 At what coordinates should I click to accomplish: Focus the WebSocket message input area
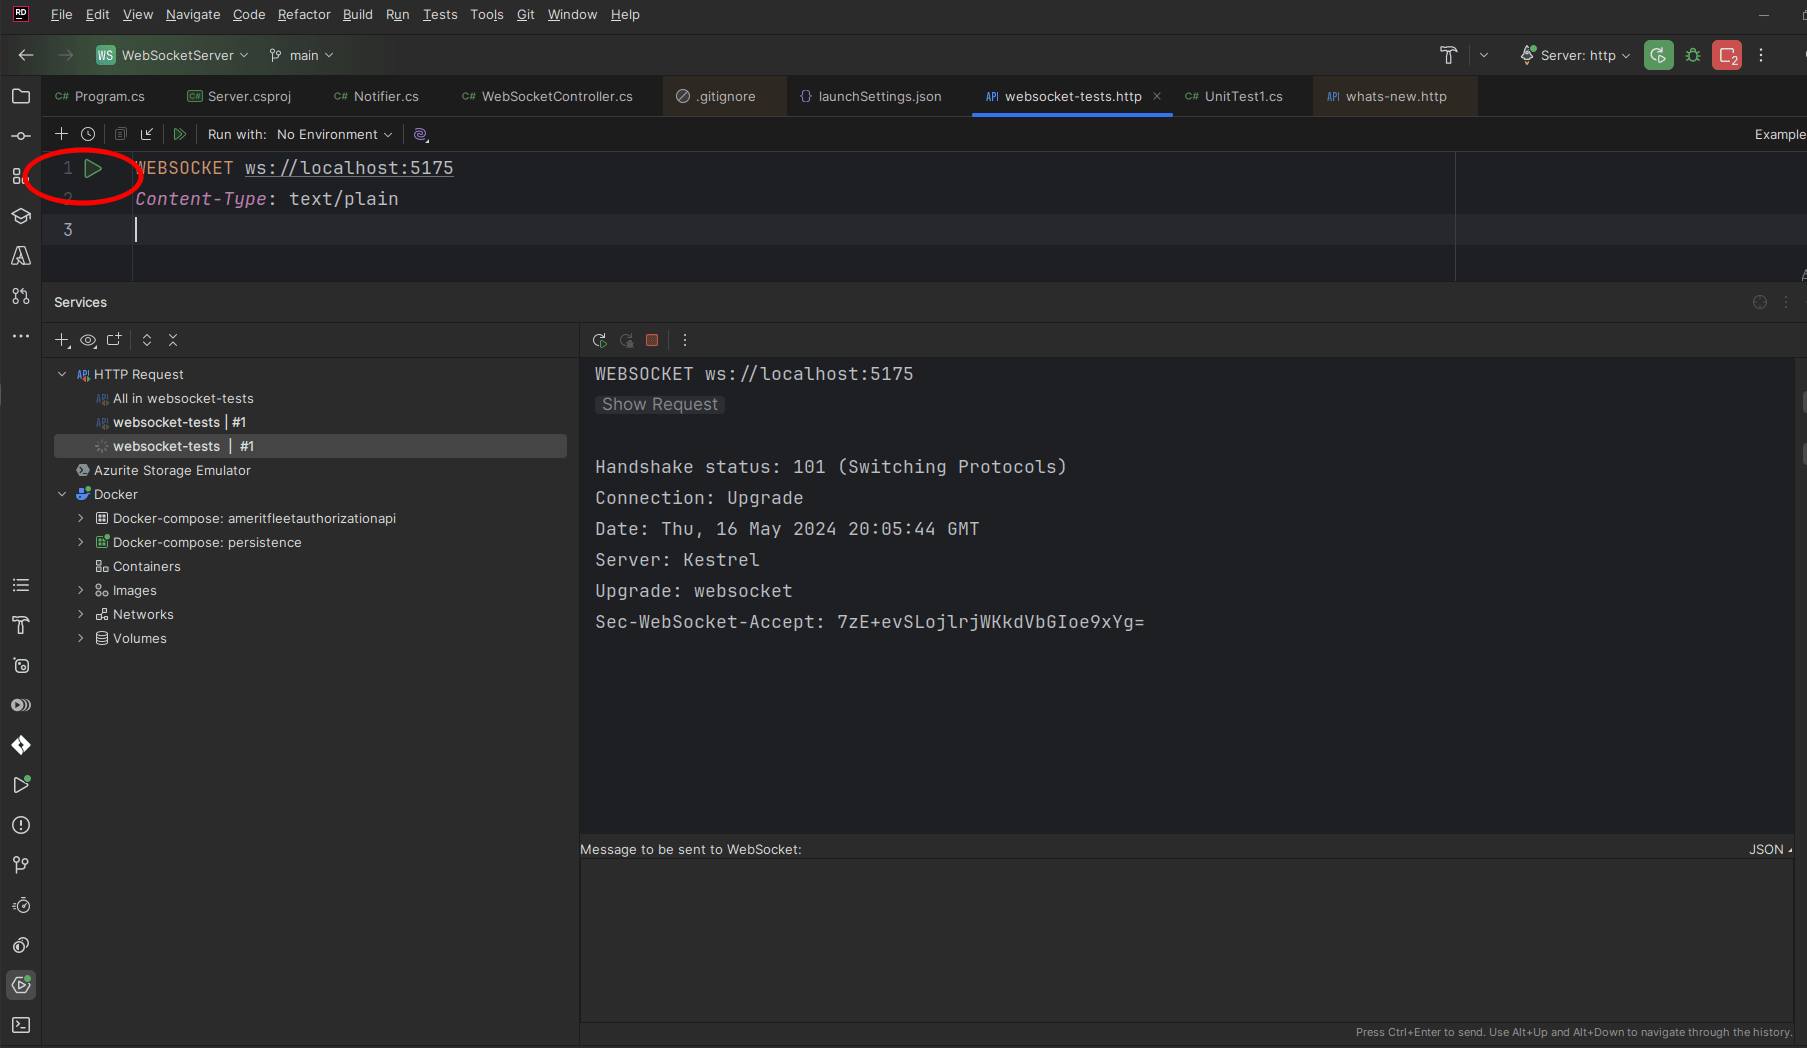pos(1186,940)
